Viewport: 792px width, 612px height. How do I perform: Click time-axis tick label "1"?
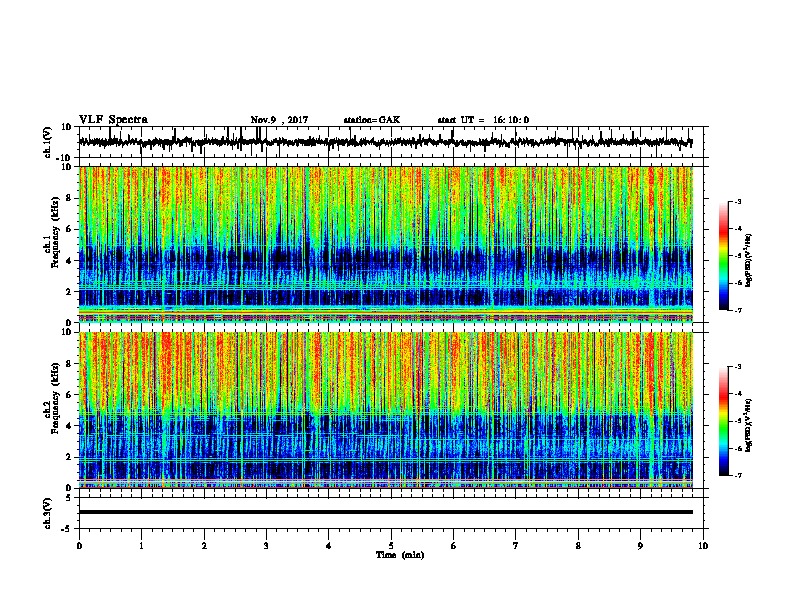(x=141, y=546)
